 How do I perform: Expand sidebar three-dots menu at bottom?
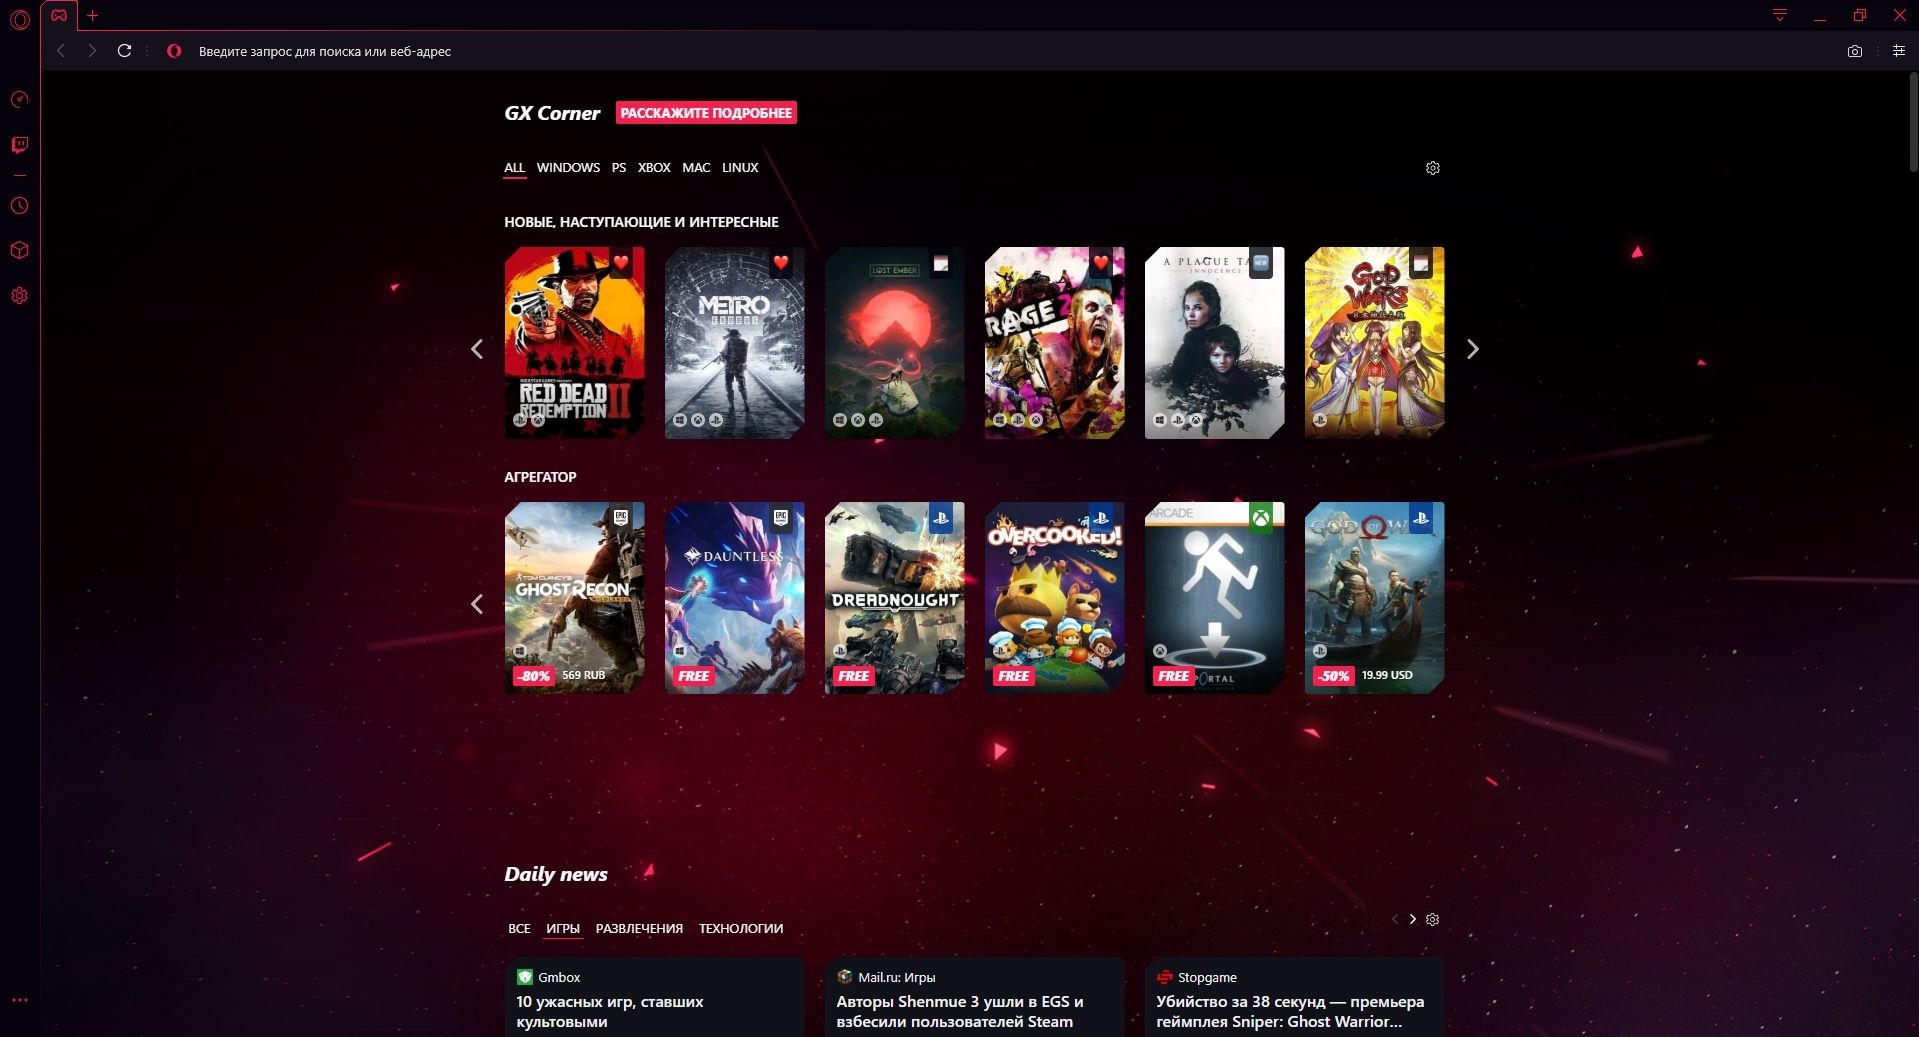coord(19,1000)
